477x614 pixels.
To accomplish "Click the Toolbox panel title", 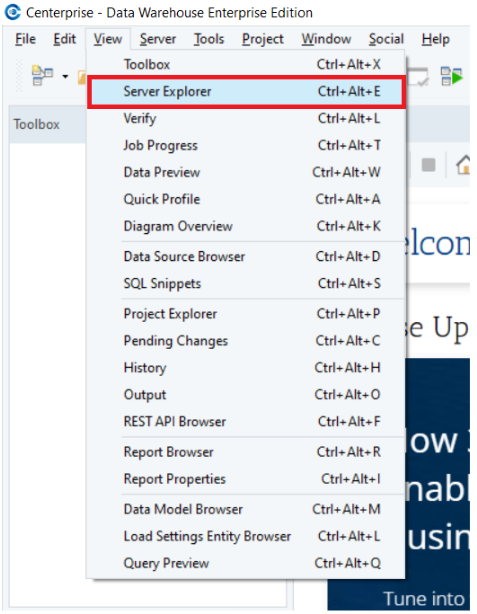I will (x=36, y=125).
